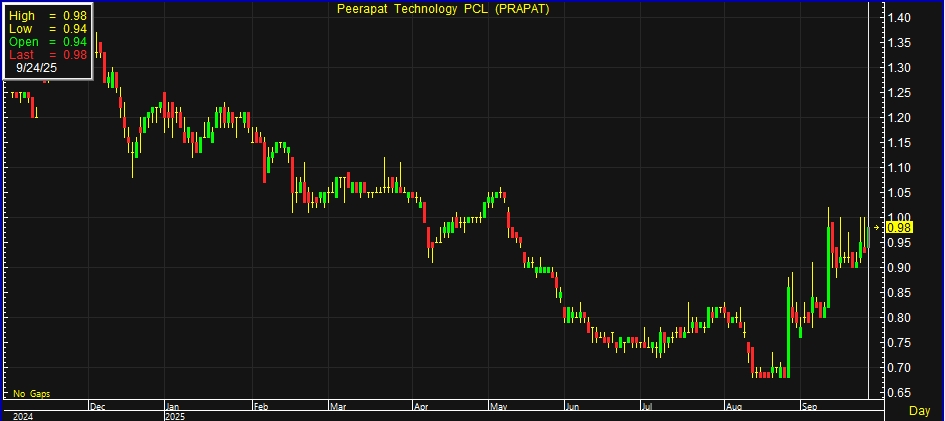Click the No Gaps label

(31, 393)
